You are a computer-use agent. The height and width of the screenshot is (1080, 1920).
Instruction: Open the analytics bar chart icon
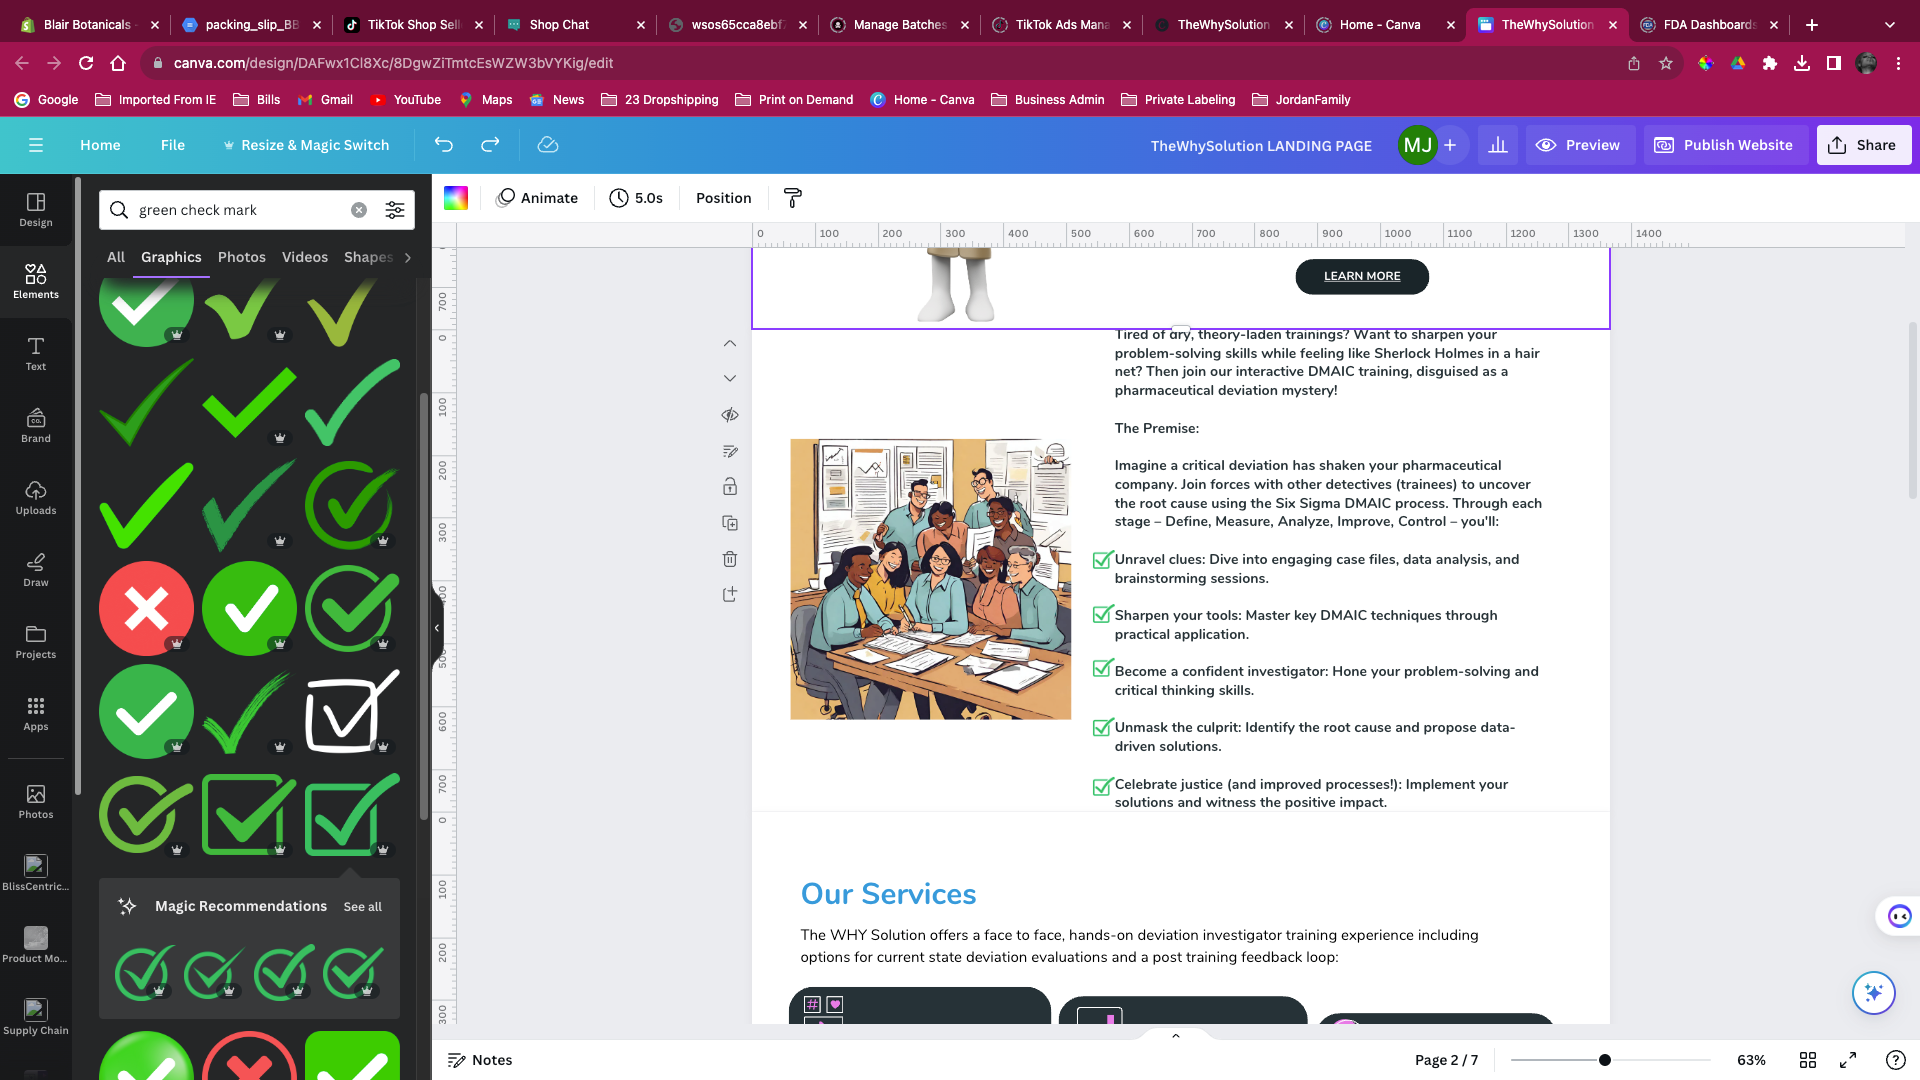tap(1498, 145)
